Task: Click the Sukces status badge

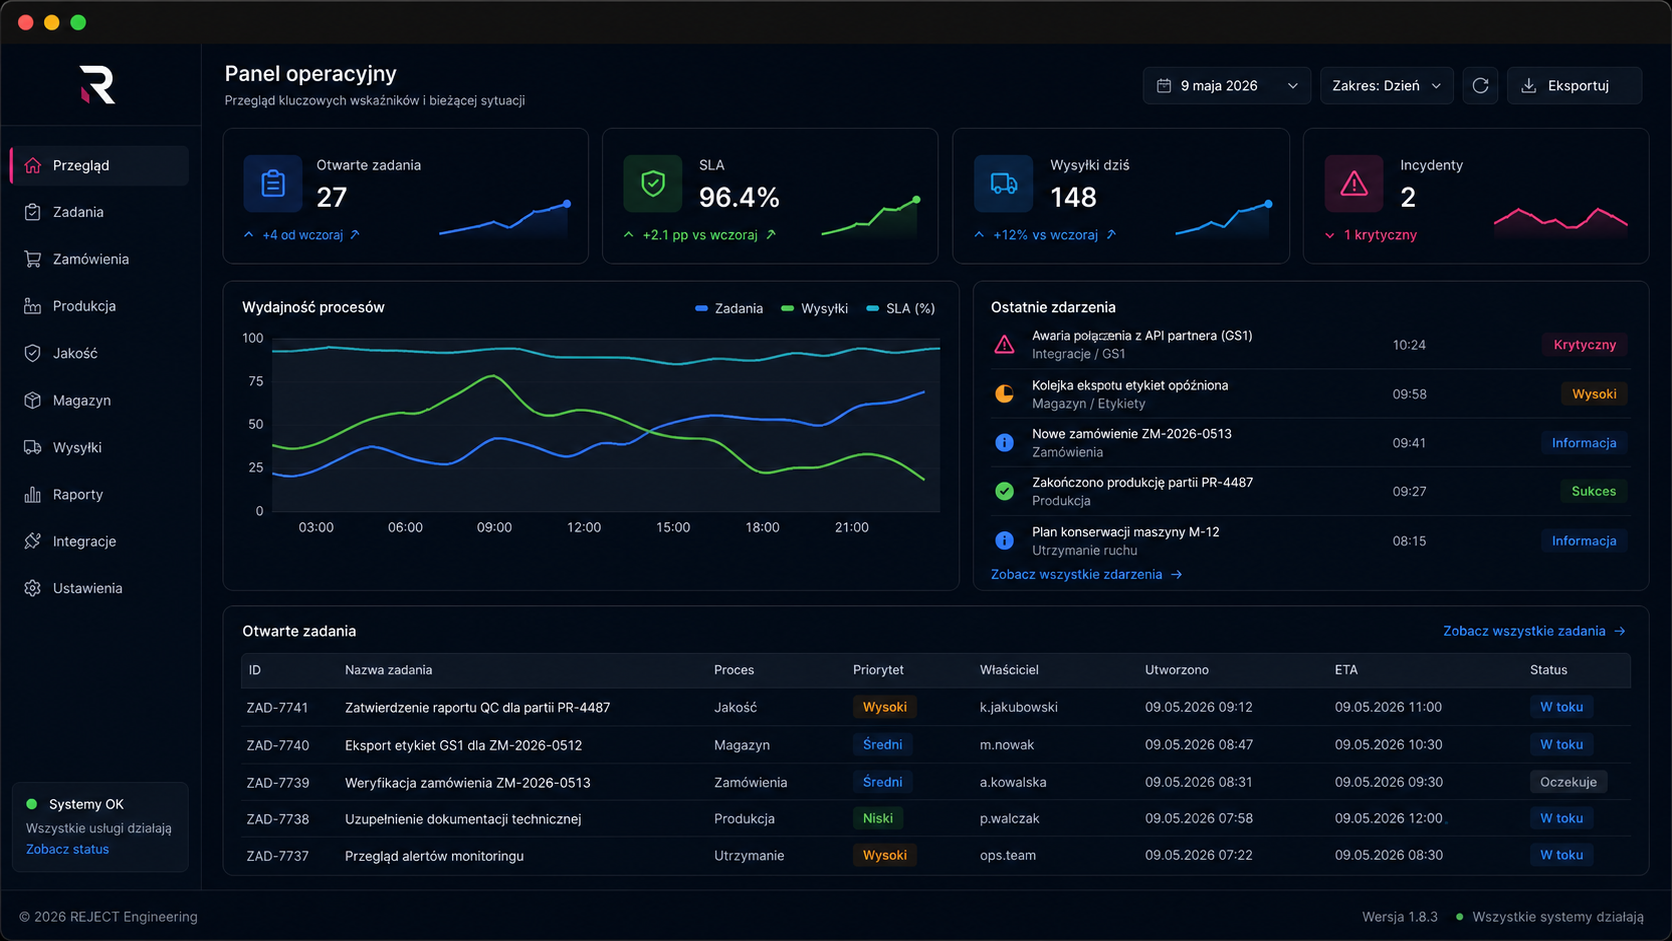Action: pyautogui.click(x=1593, y=491)
